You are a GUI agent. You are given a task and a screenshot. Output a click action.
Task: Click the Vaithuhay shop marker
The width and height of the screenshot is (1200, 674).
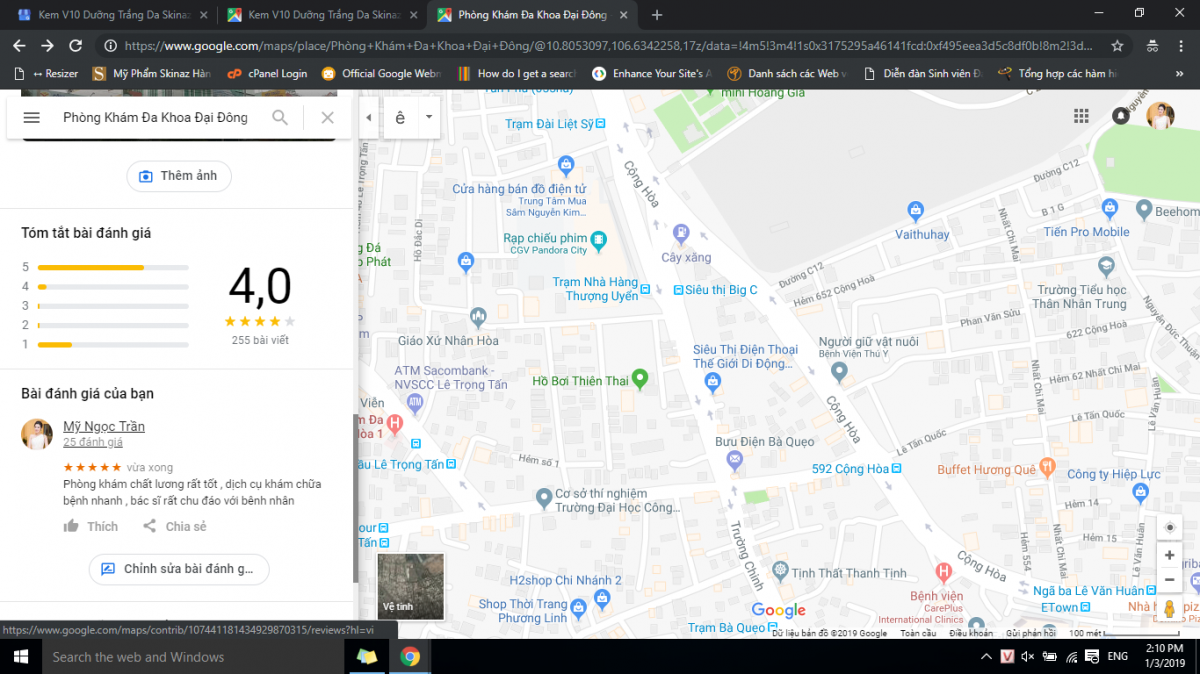click(x=915, y=211)
